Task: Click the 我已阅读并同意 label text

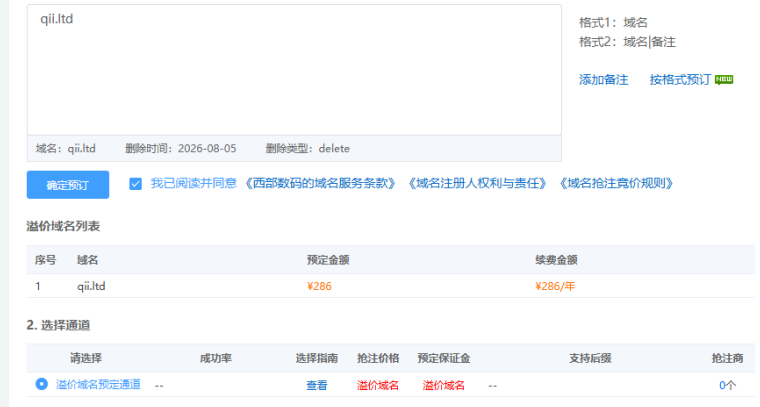Action: tap(193, 183)
